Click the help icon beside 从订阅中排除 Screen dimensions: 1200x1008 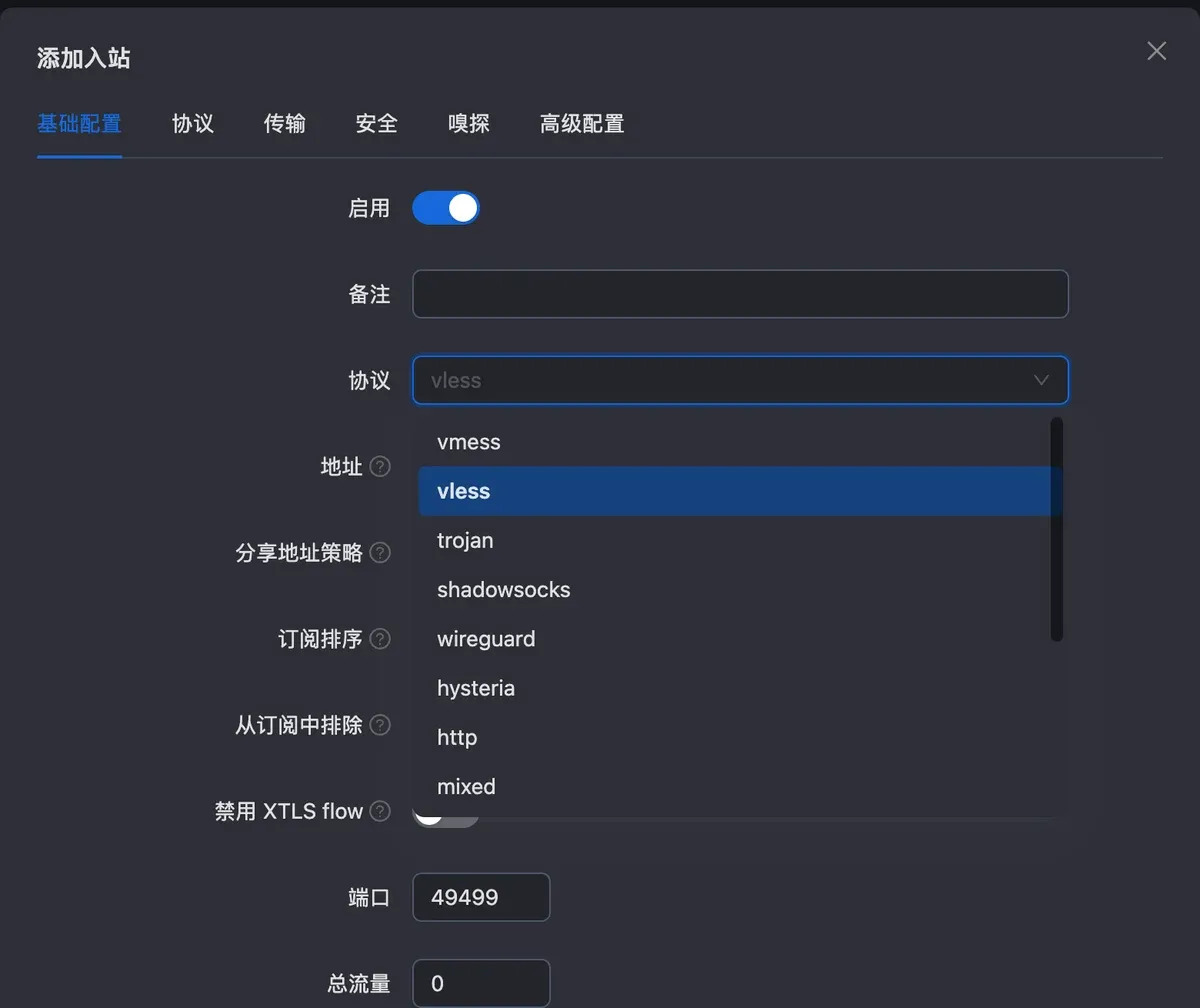[380, 724]
